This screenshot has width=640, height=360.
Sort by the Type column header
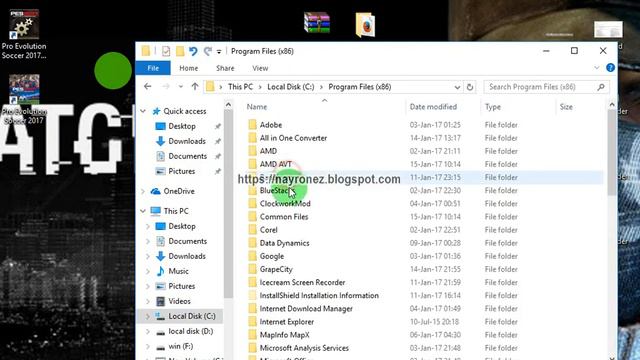[493, 107]
